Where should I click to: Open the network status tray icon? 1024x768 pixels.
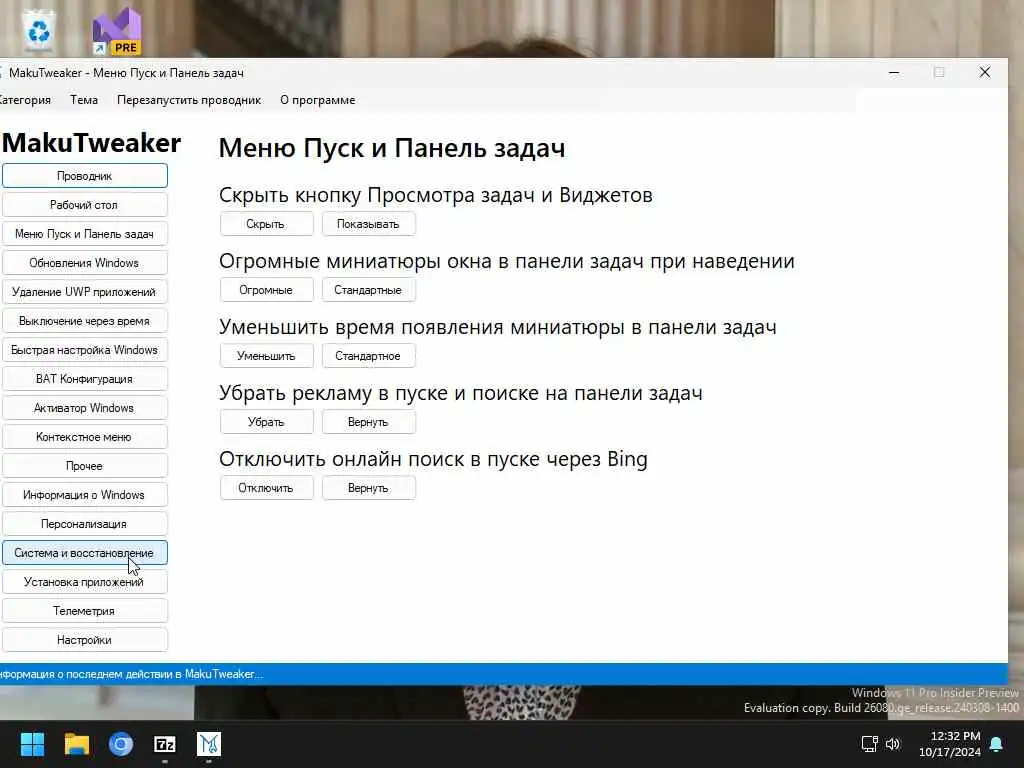(869, 744)
